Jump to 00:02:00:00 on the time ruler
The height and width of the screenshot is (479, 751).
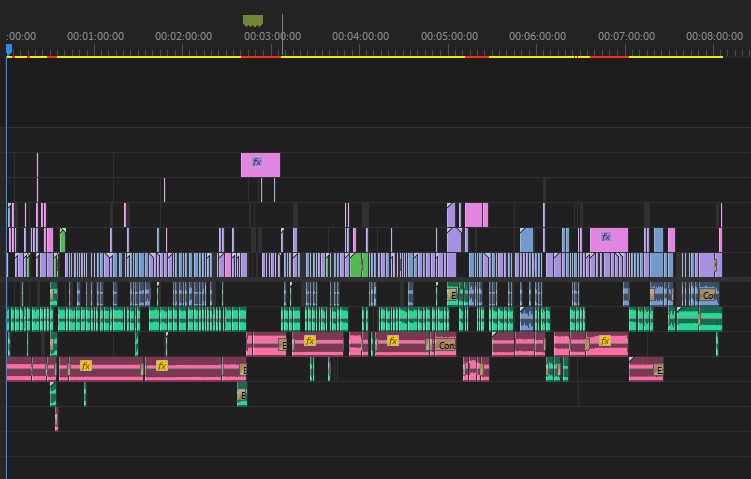coord(183,36)
